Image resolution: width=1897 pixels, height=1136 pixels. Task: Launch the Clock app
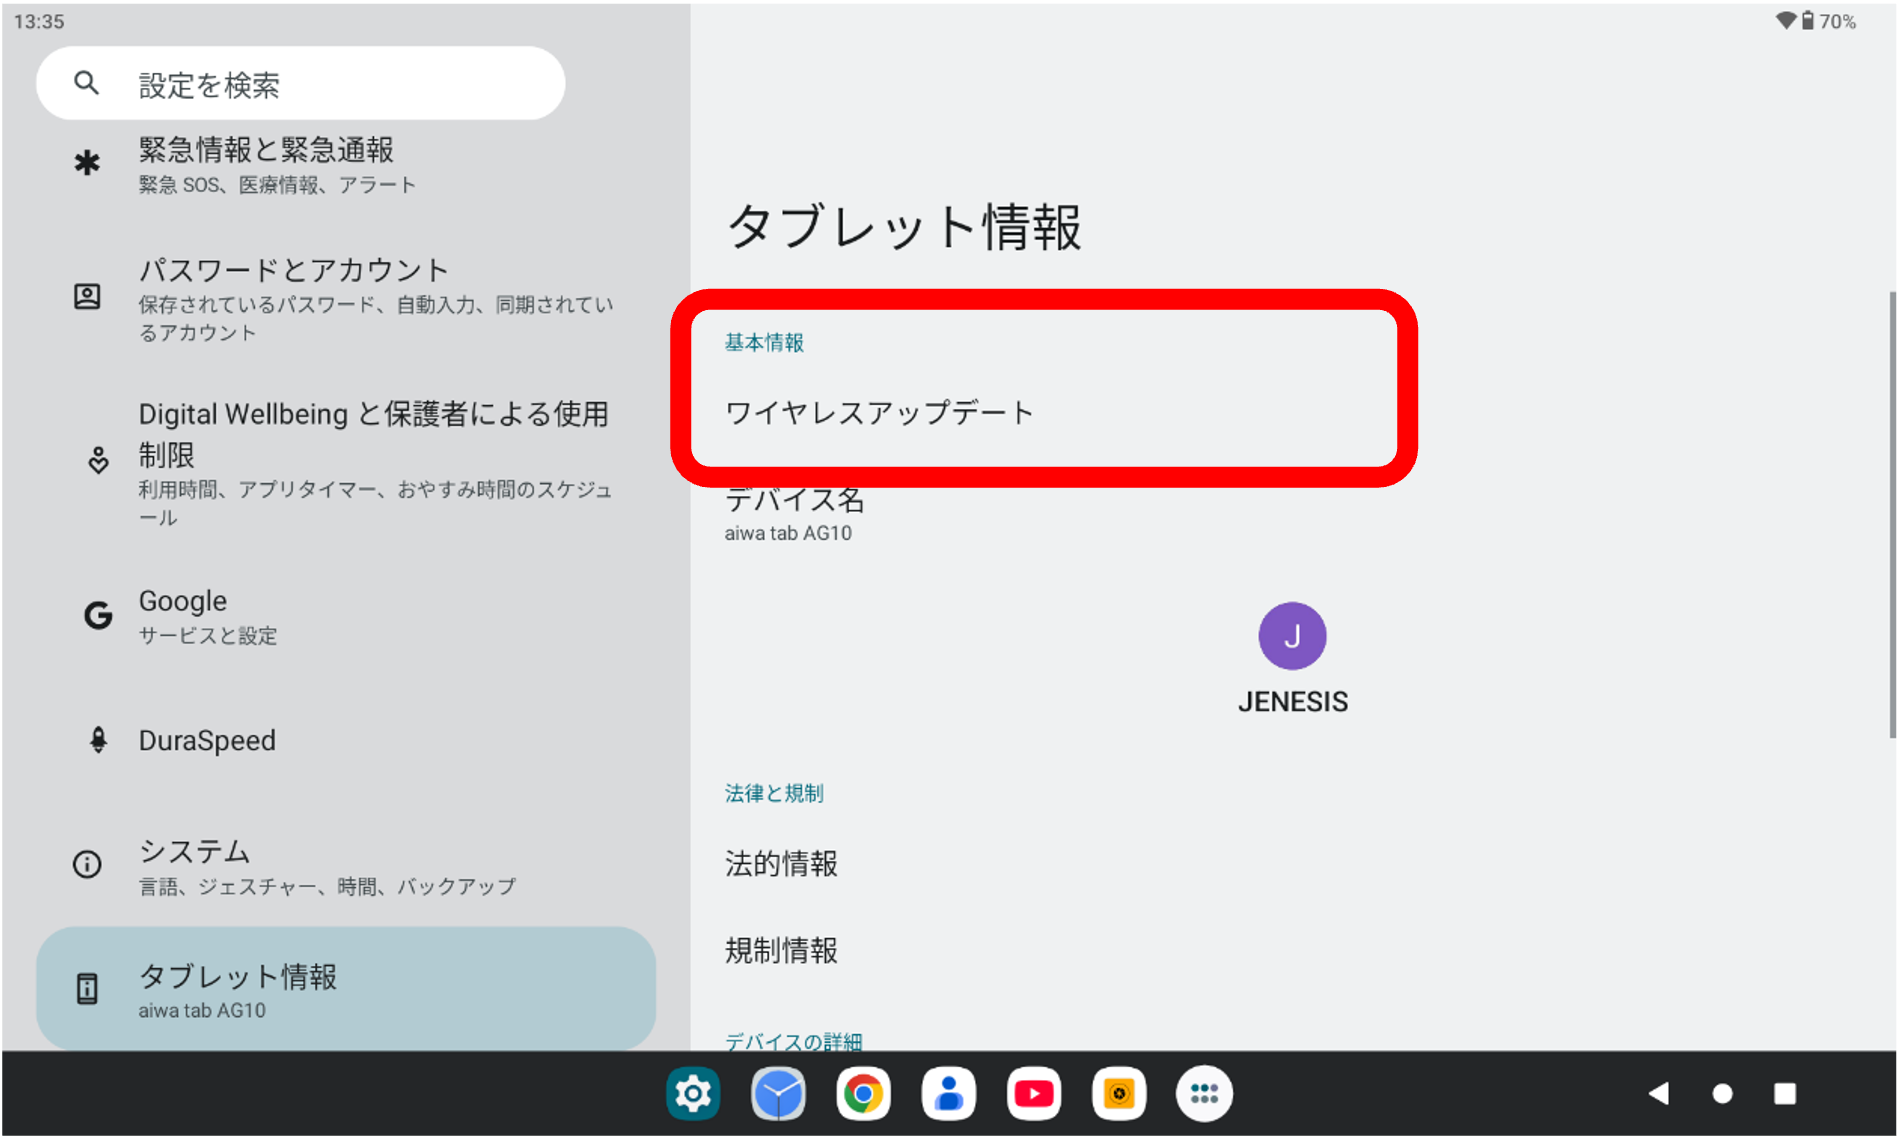tap(778, 1093)
